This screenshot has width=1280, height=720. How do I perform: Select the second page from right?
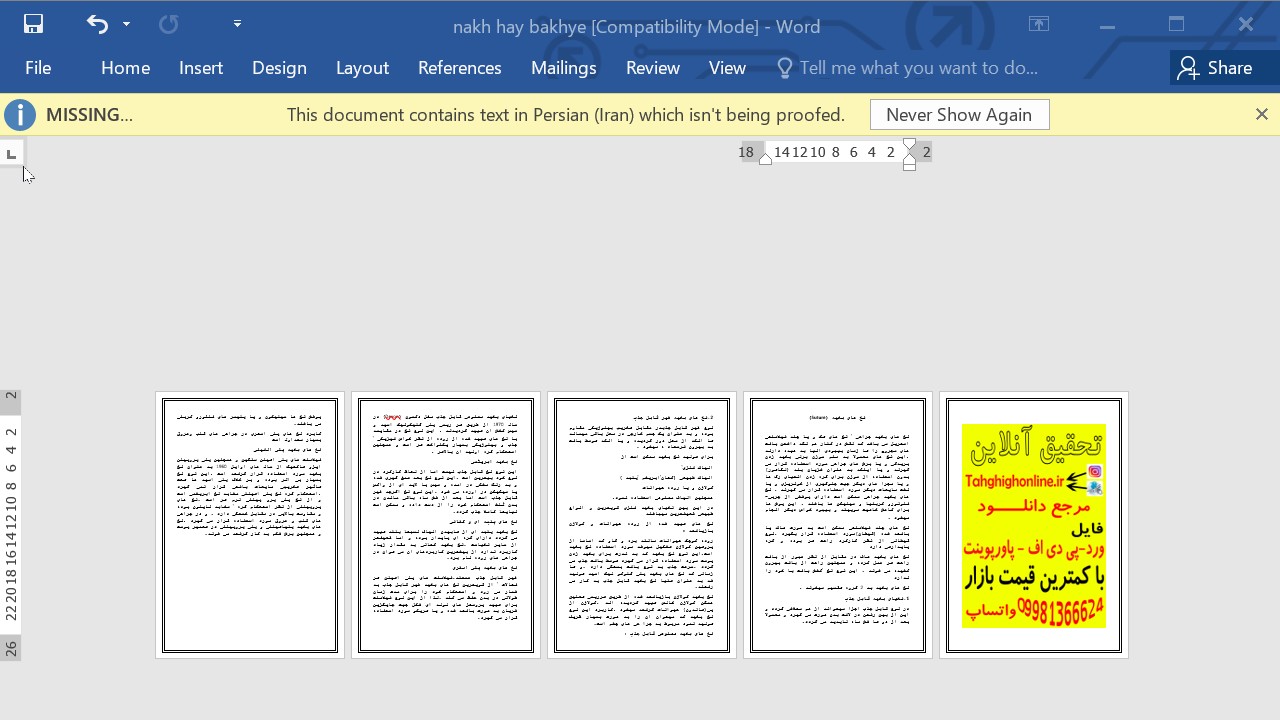coord(838,525)
